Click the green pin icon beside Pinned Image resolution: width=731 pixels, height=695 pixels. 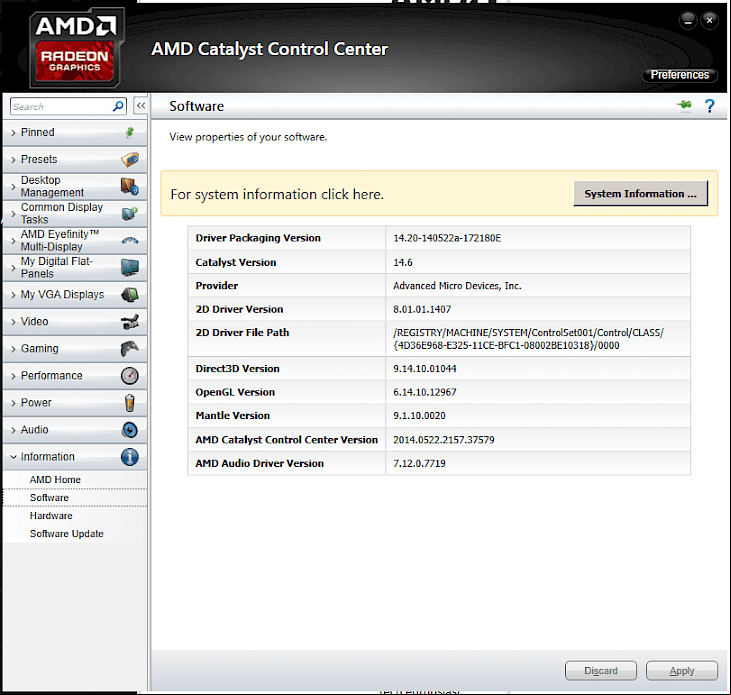coord(130,132)
